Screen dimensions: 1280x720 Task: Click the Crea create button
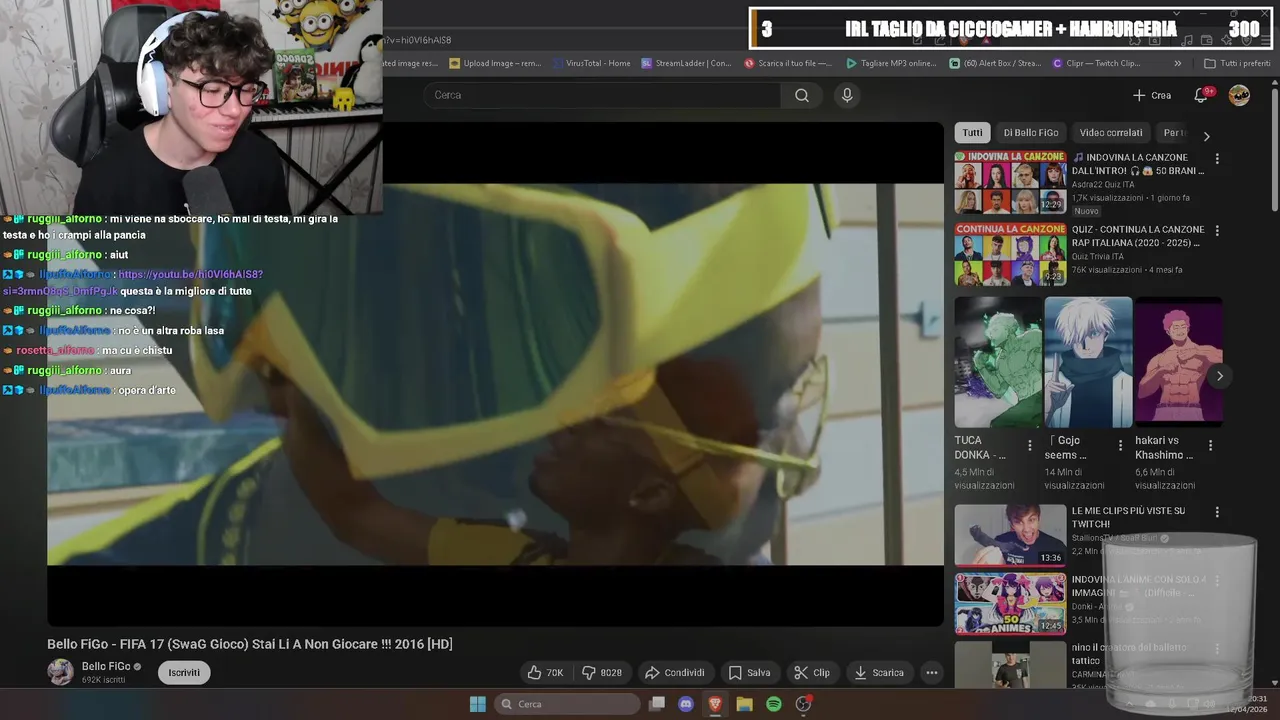click(x=1152, y=95)
